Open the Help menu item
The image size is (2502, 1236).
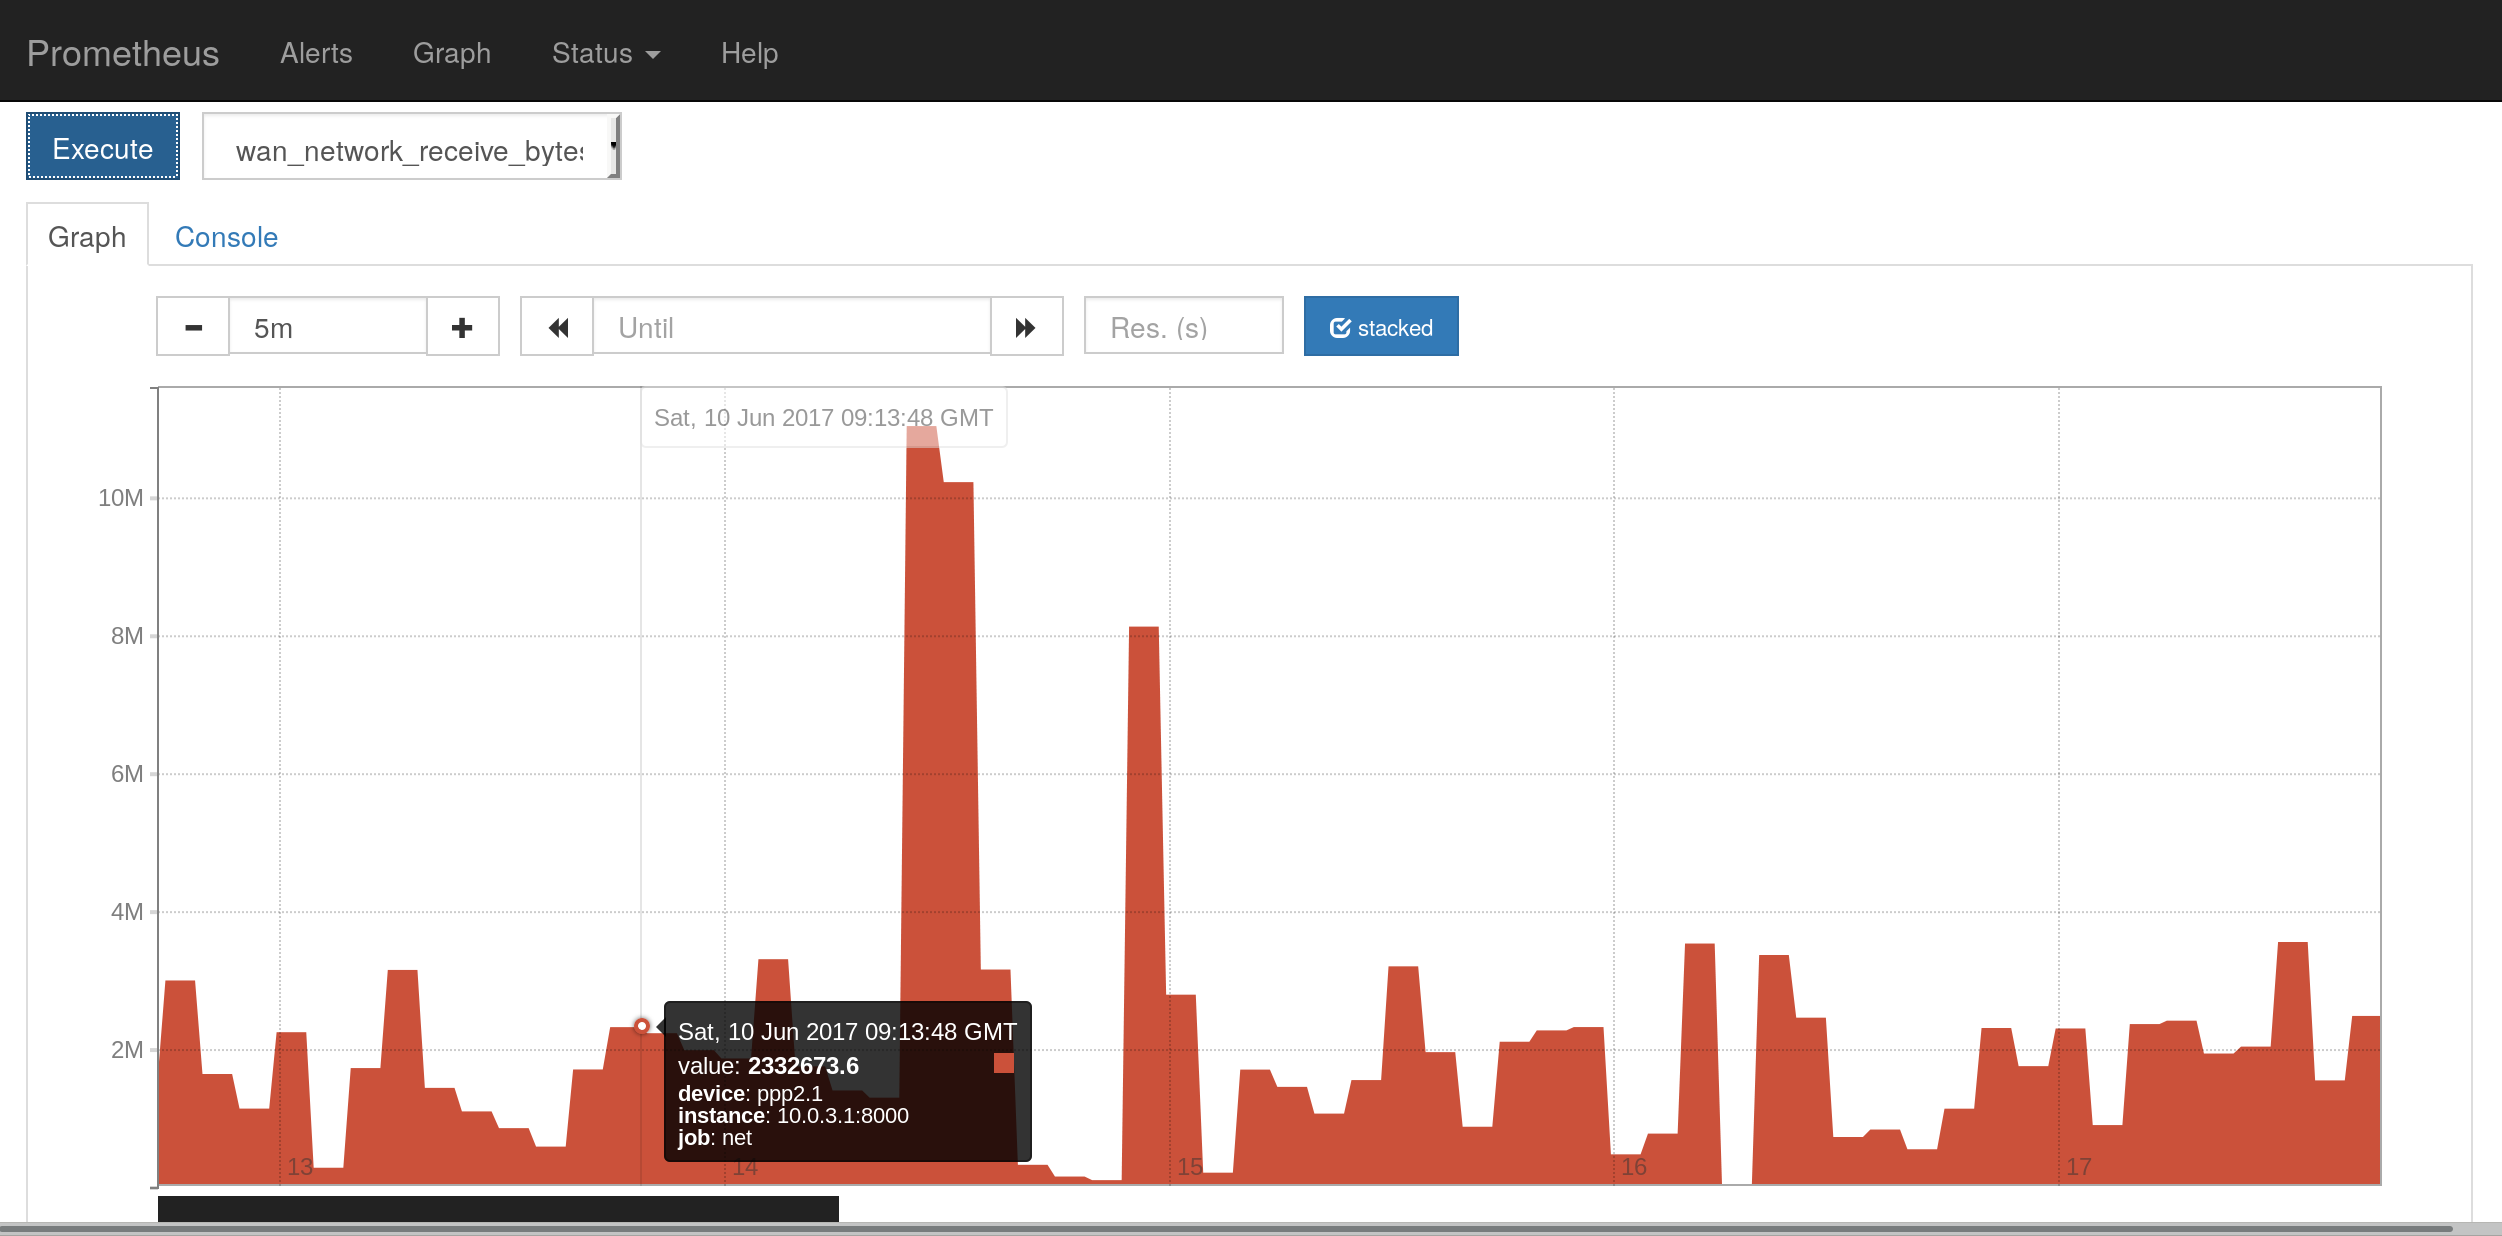749,53
